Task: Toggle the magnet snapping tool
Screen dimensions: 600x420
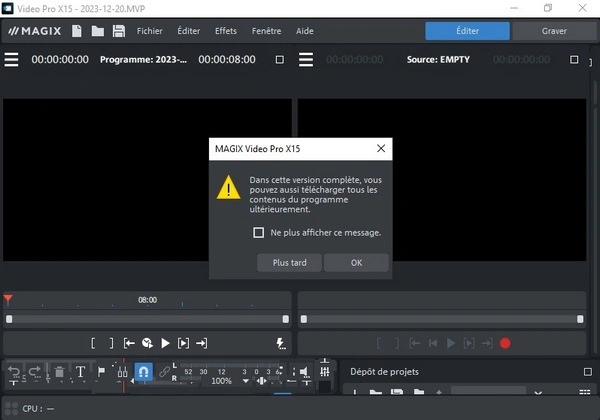Action: coord(143,372)
